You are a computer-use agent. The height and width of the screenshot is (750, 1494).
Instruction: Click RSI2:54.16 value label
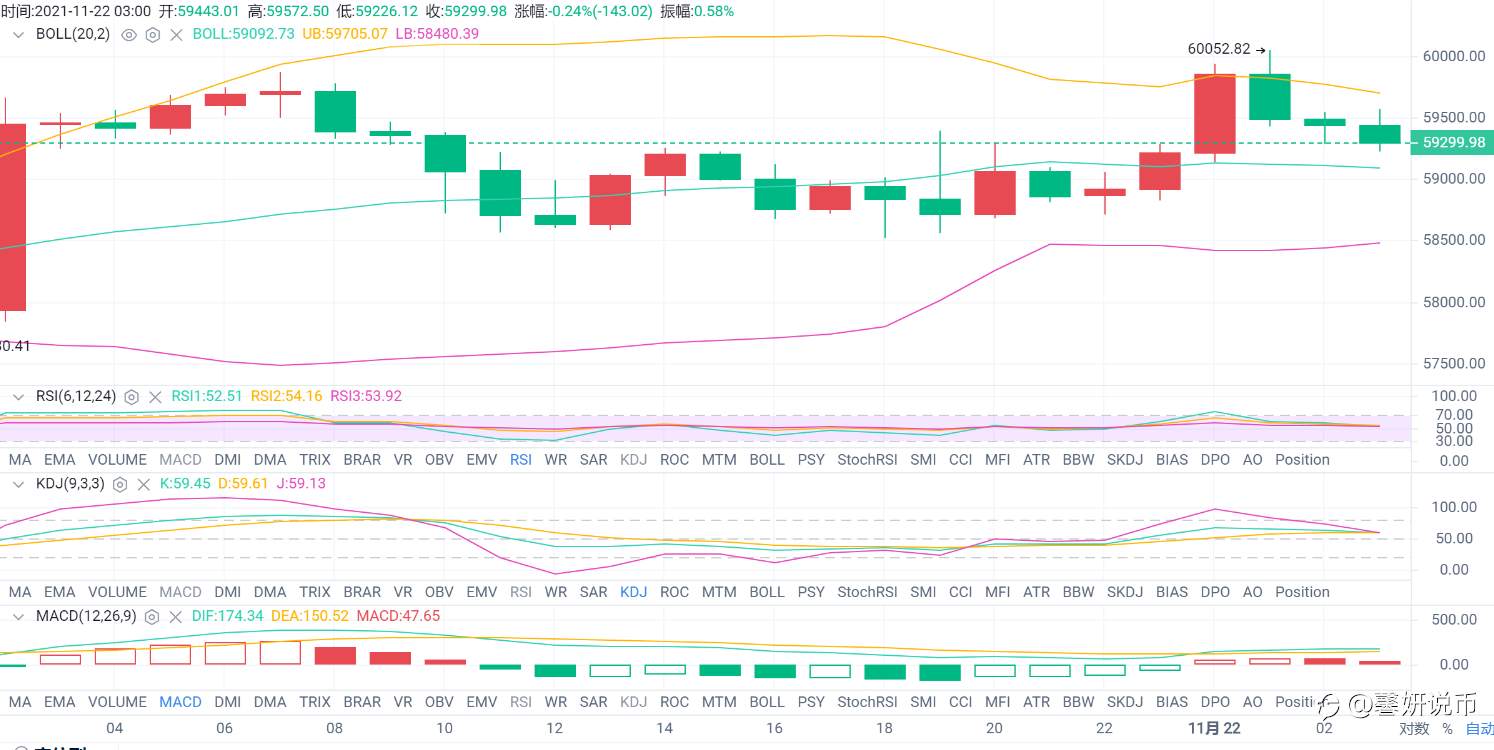tap(286, 396)
